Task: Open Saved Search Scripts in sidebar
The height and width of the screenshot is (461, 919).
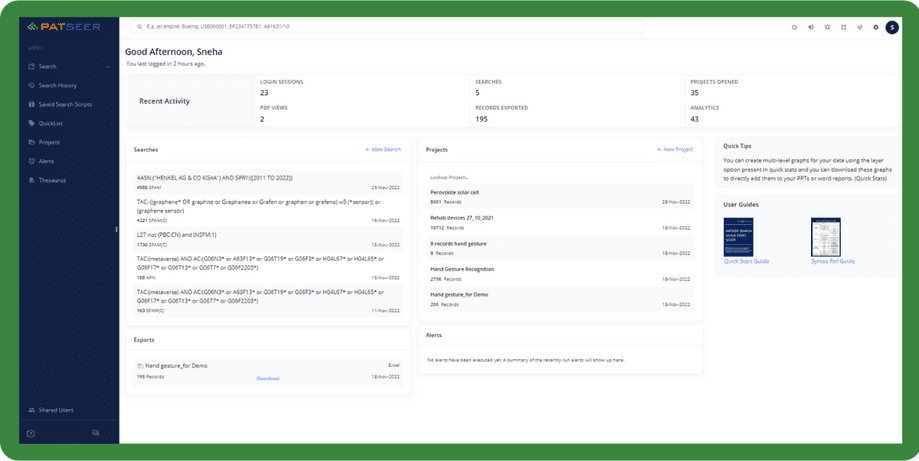Action: (x=60, y=104)
